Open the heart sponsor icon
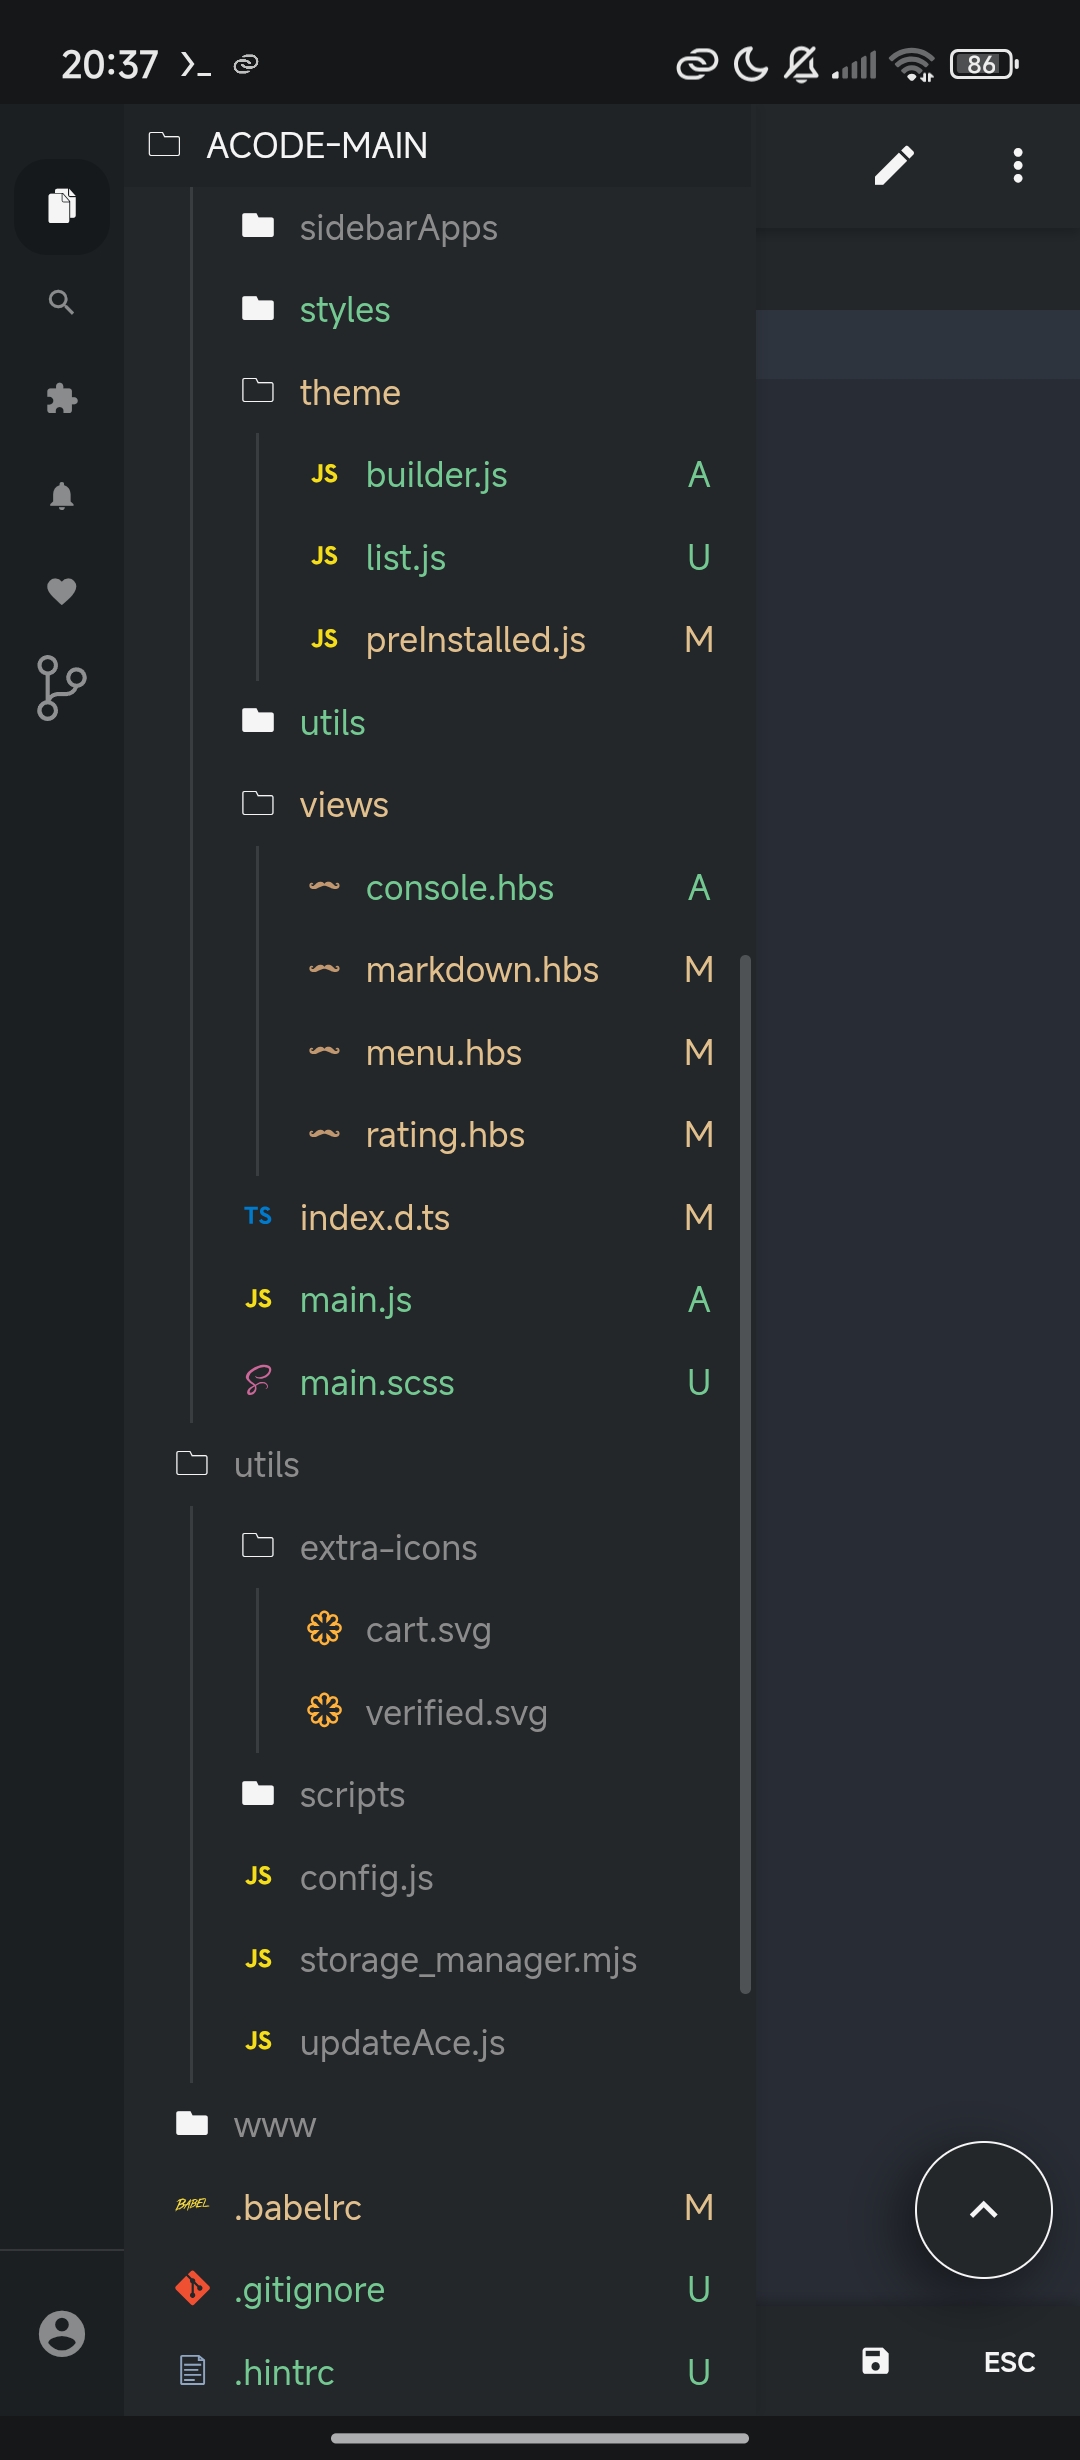The height and width of the screenshot is (2460, 1080). 62,591
